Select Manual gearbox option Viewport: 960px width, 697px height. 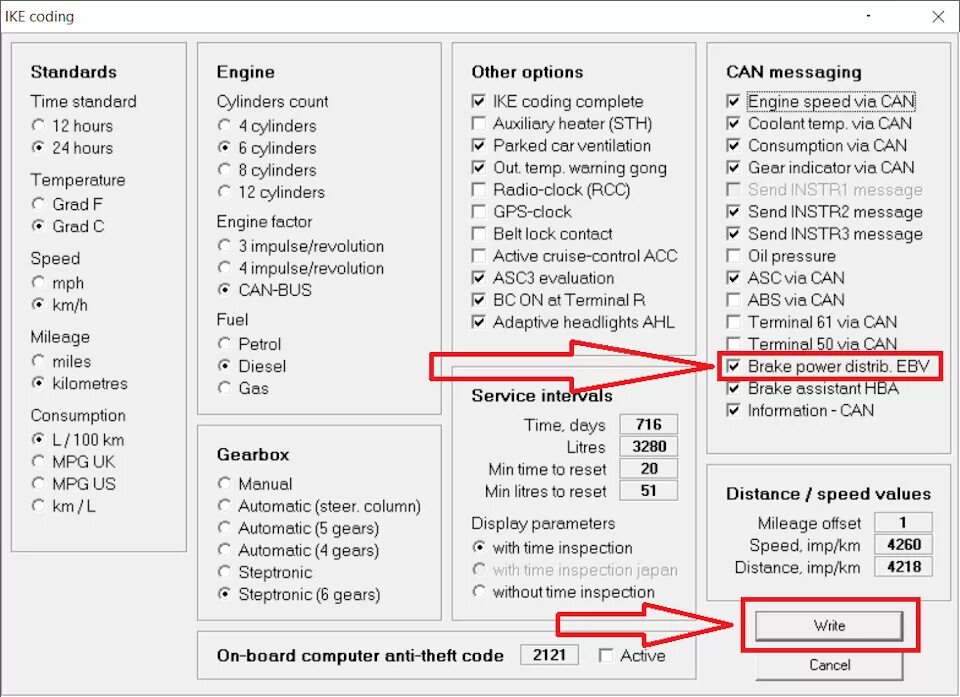click(x=224, y=483)
